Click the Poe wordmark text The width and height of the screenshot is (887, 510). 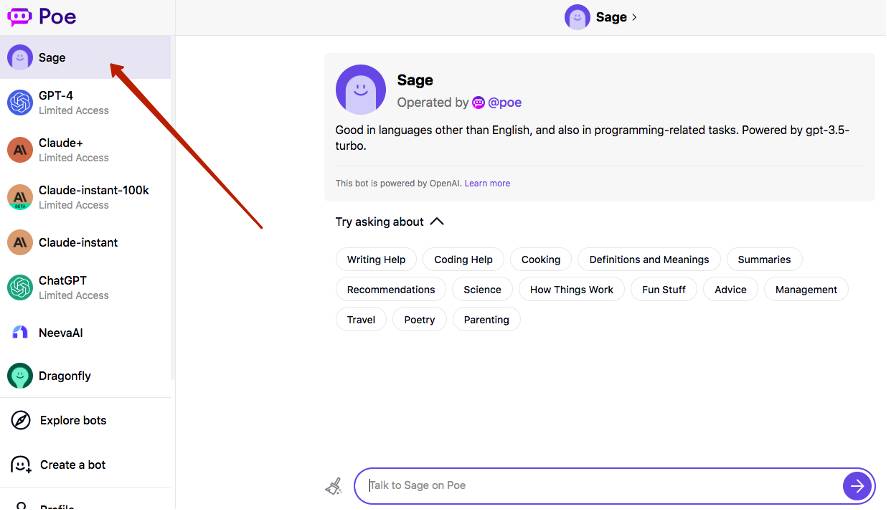pos(57,16)
